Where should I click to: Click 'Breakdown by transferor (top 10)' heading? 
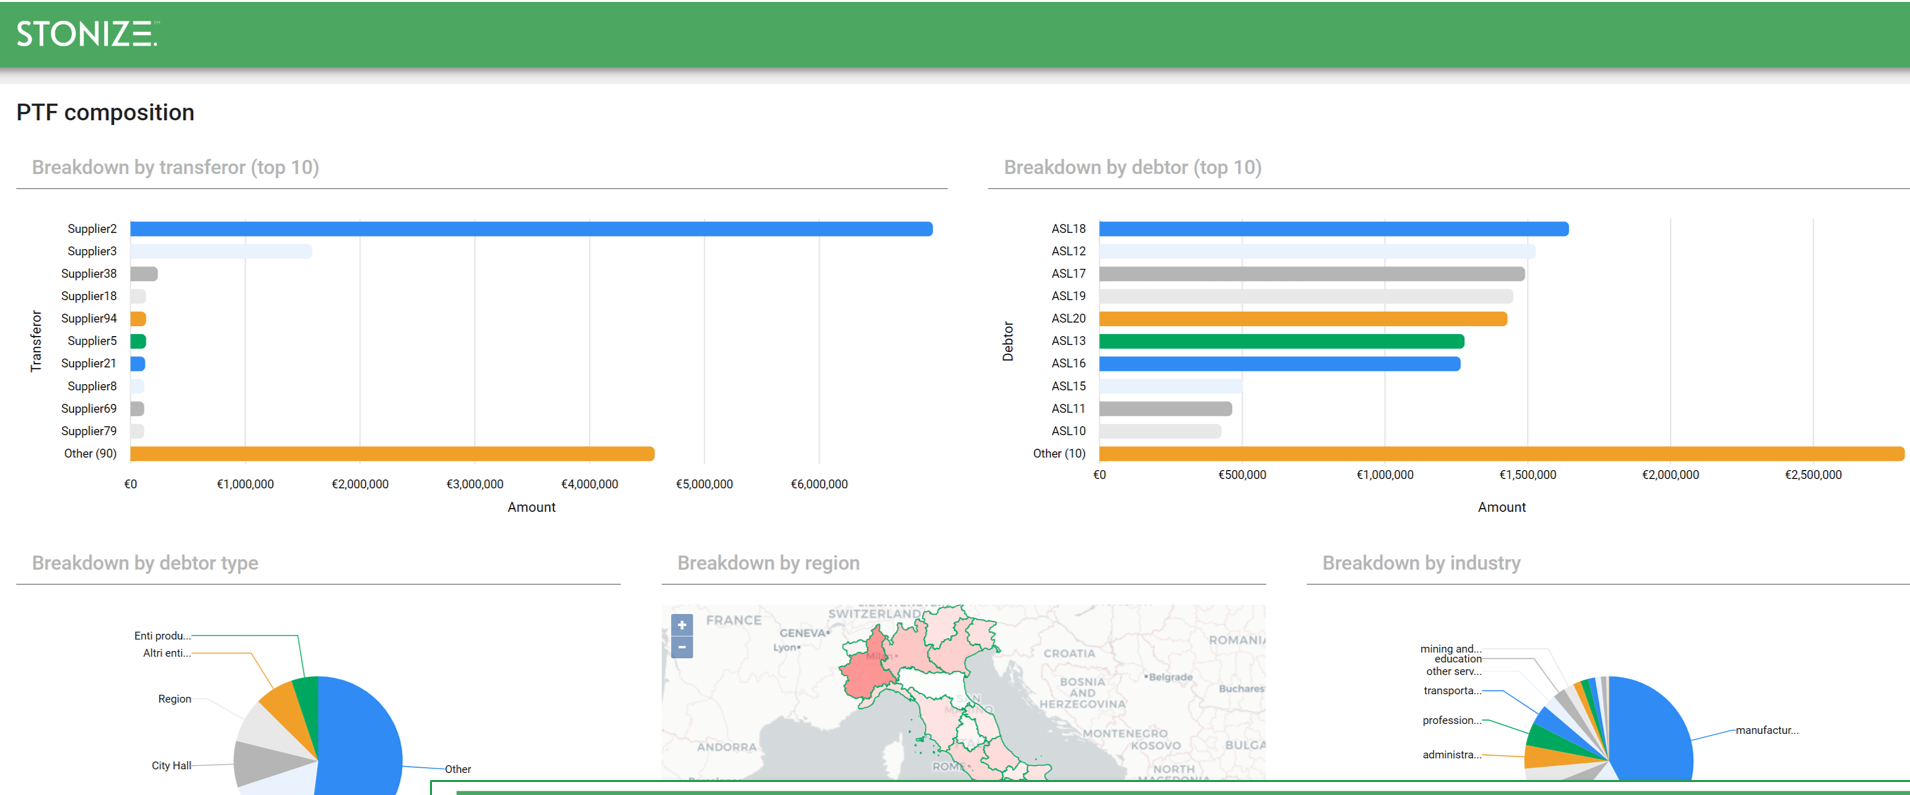coord(175,167)
